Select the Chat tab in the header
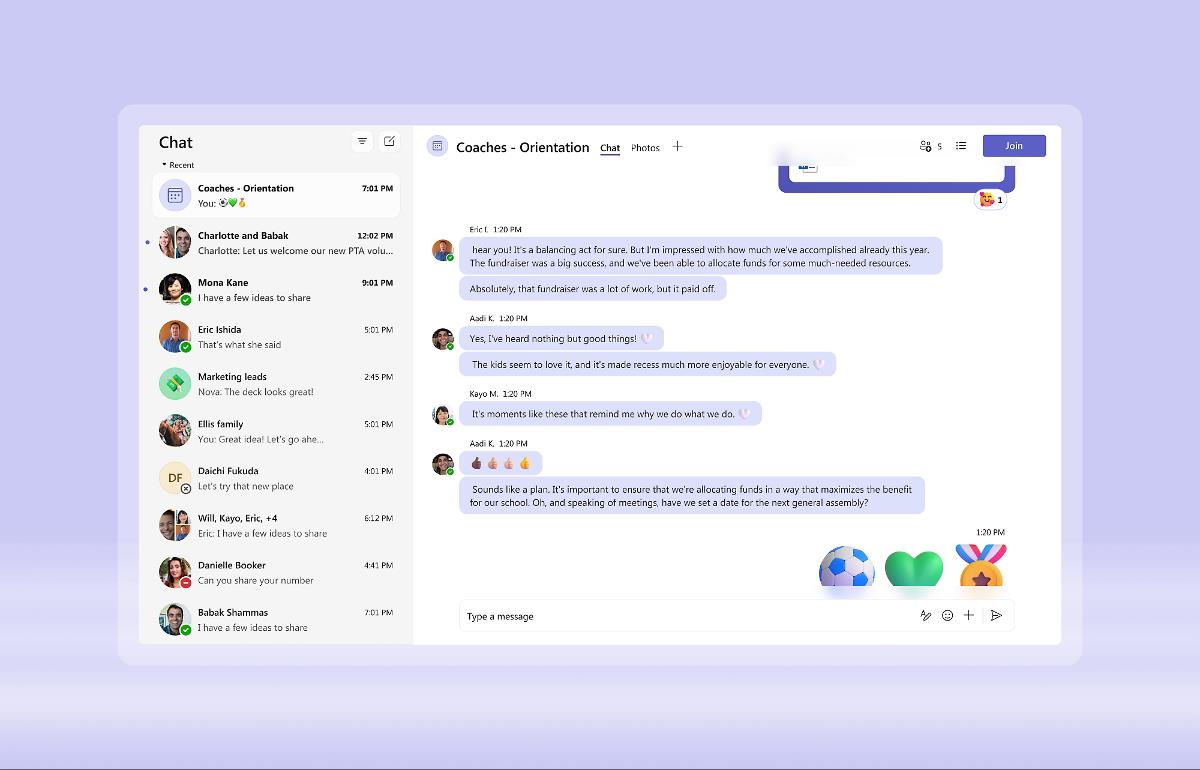This screenshot has width=1200, height=770. [x=610, y=147]
